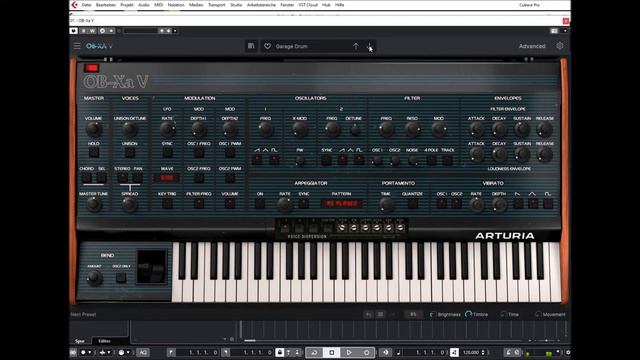Load next preset with the down arrow

[x=369, y=47]
